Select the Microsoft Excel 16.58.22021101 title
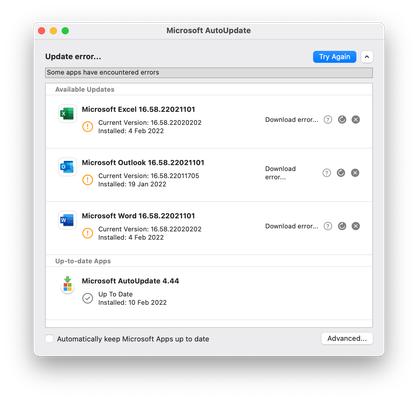 click(138, 109)
